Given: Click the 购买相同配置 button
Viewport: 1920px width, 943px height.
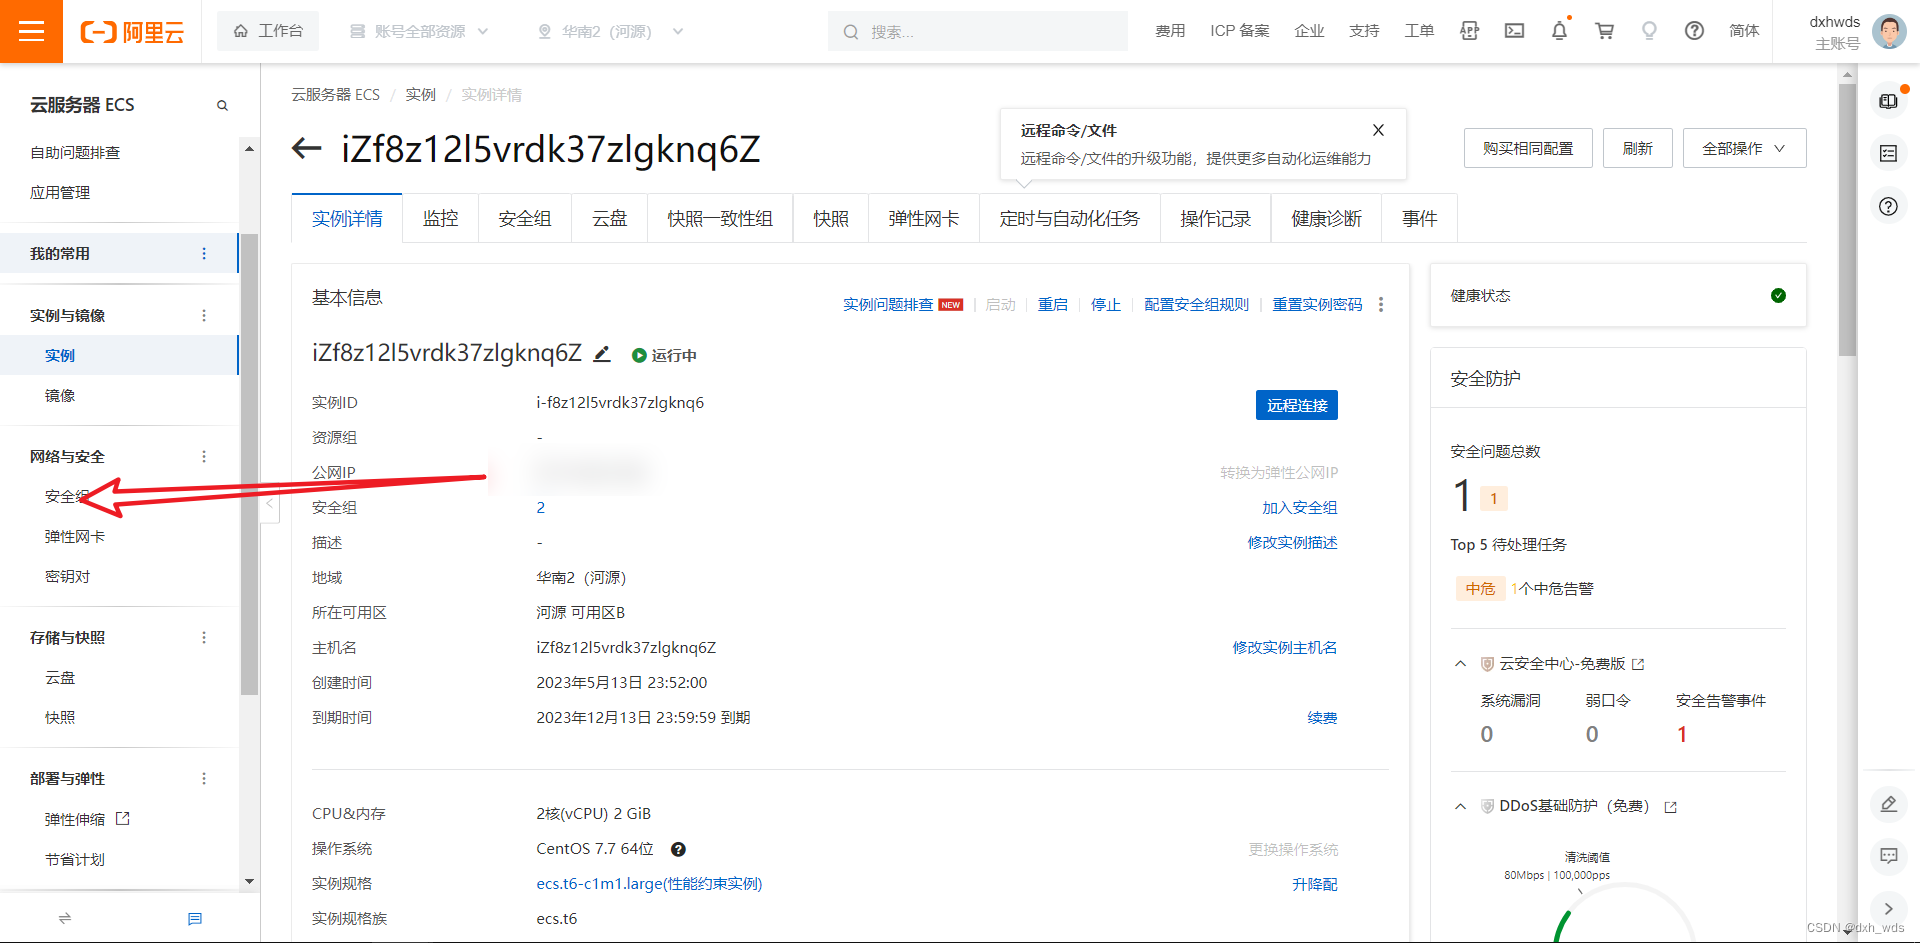Looking at the screenshot, I should tap(1528, 148).
